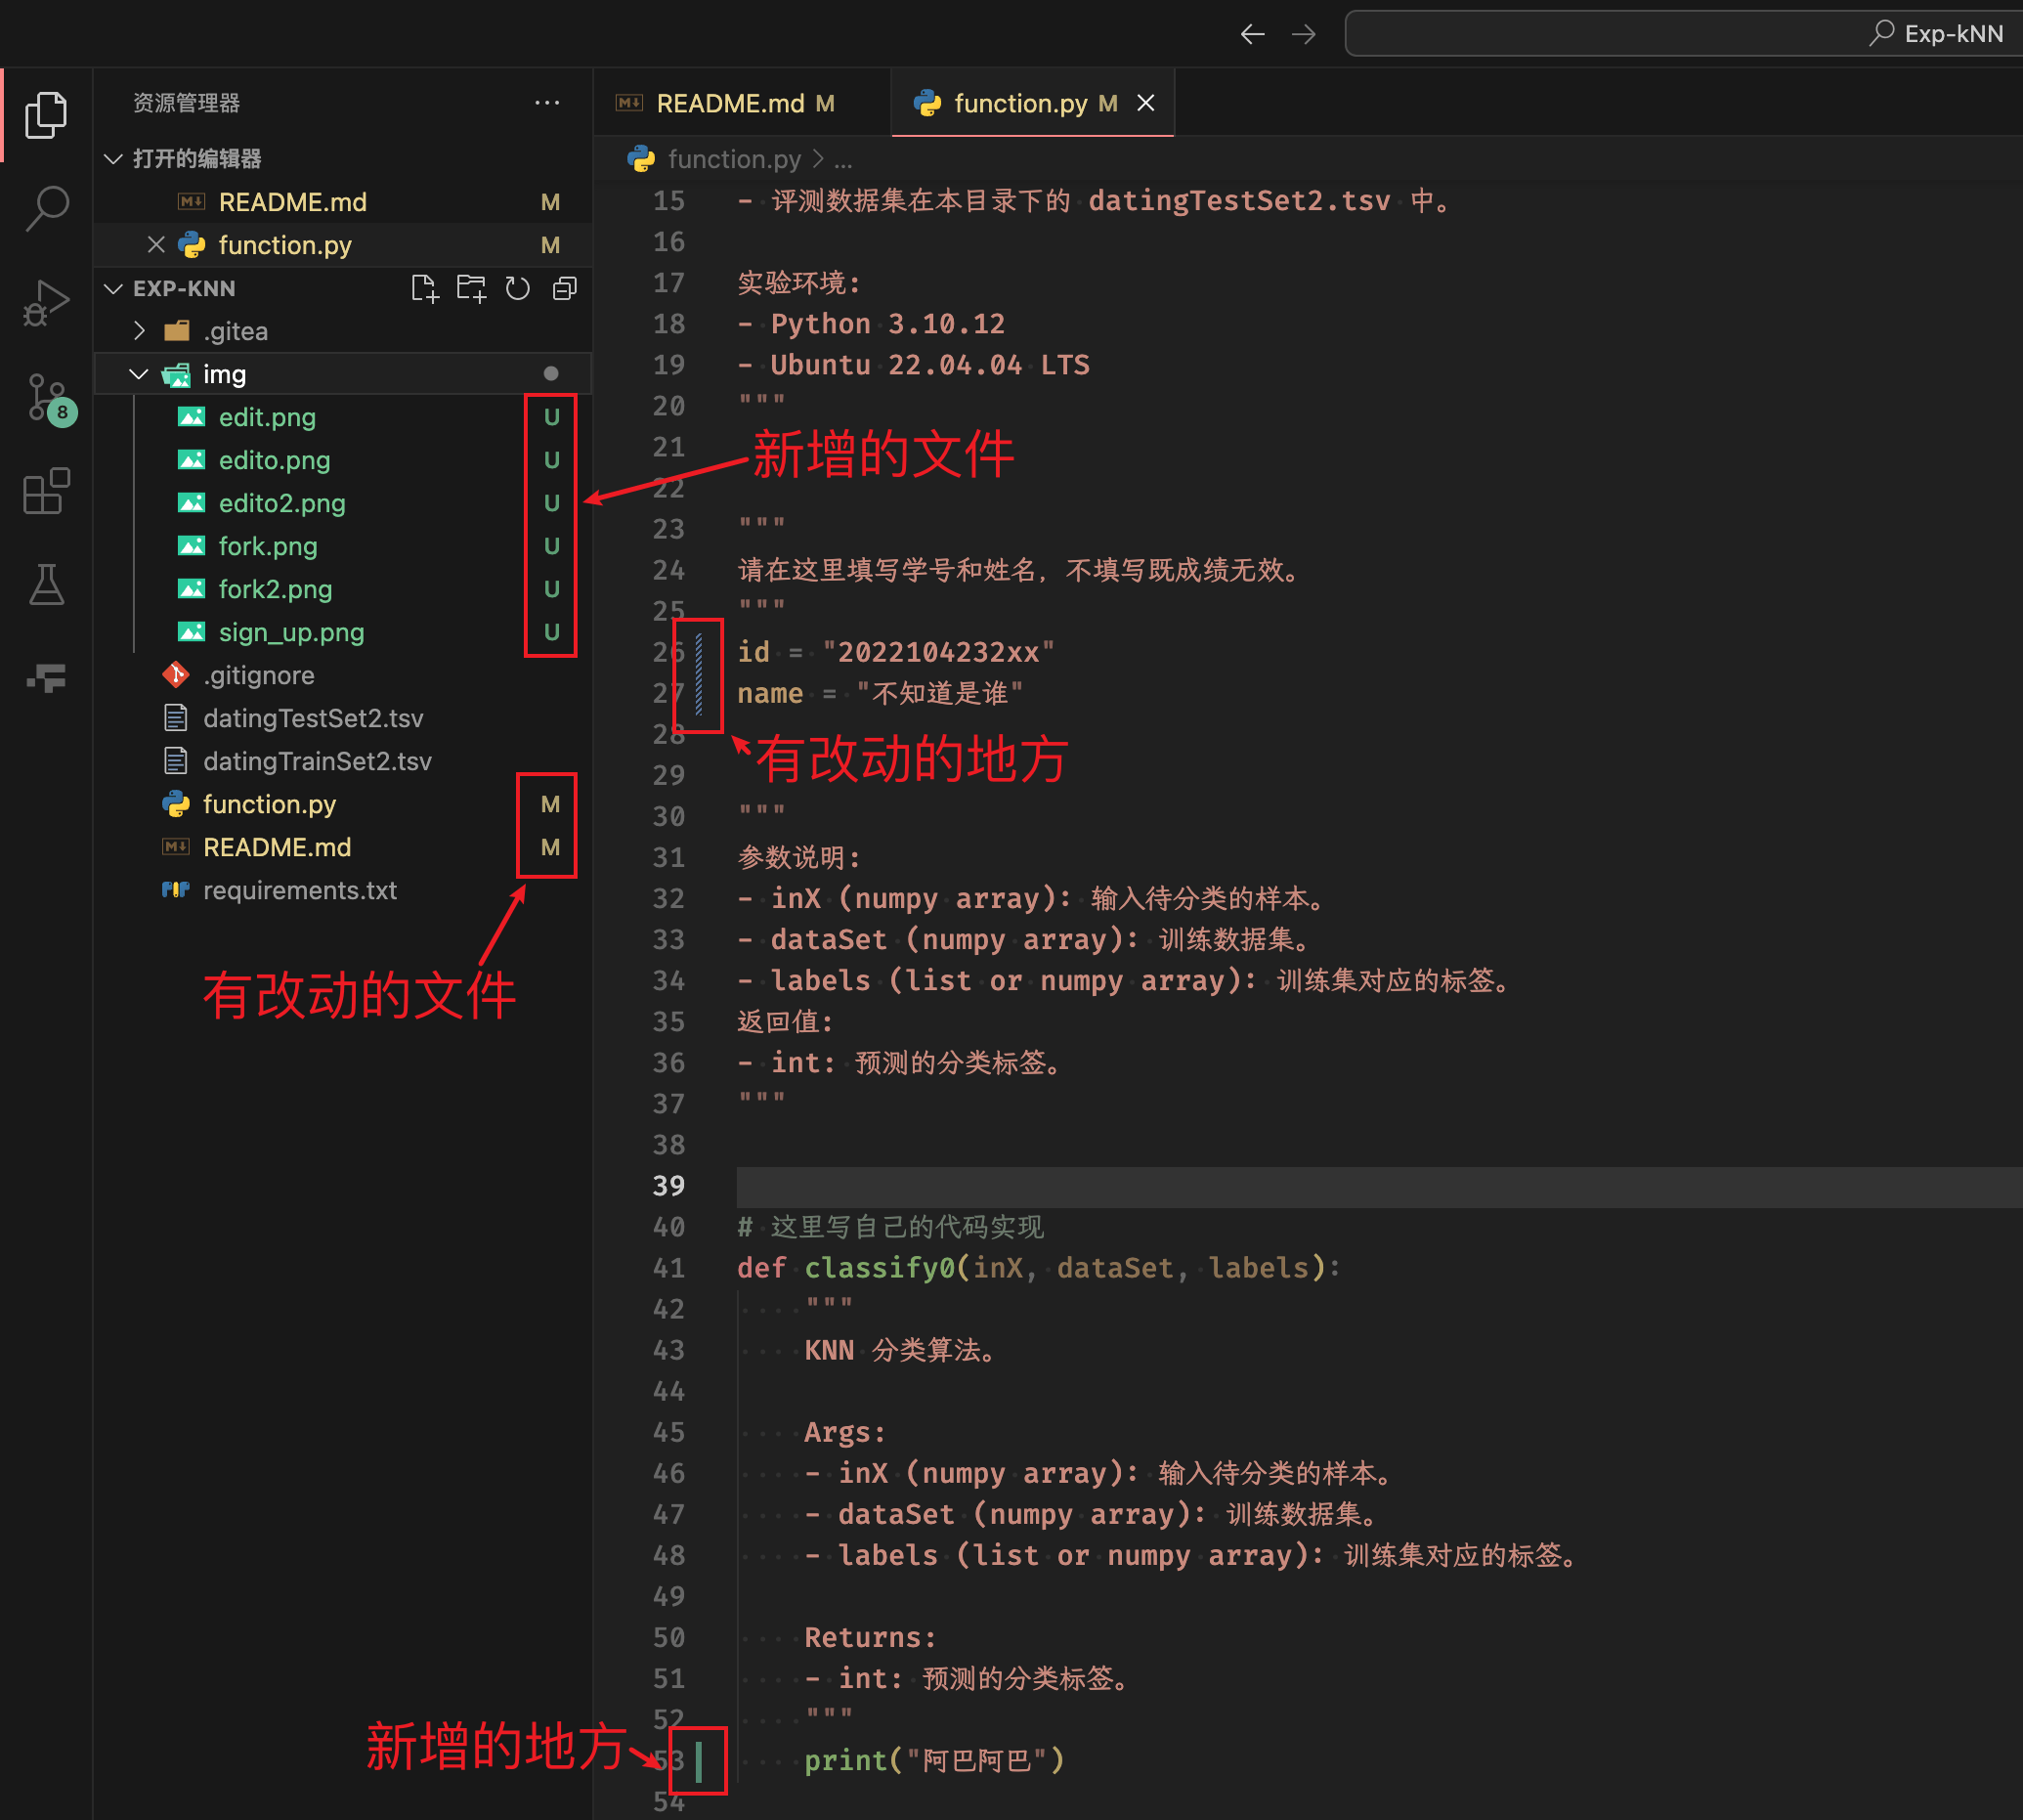Open datingTrainSet2.tsv file

343,761
